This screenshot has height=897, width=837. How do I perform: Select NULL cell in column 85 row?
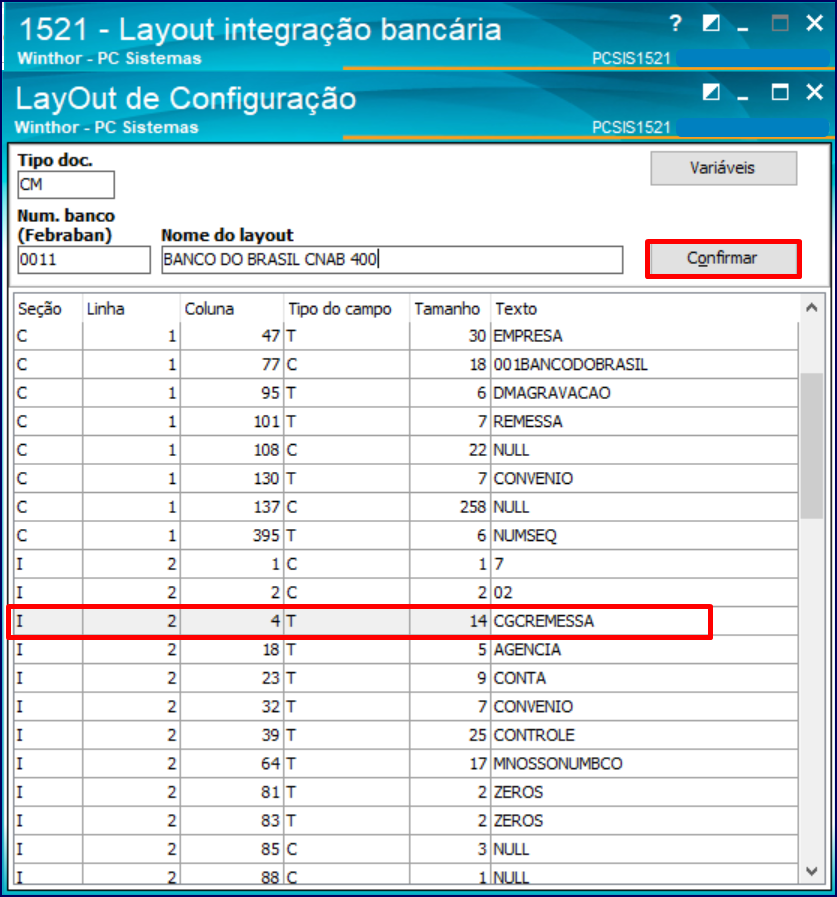tap(644, 850)
